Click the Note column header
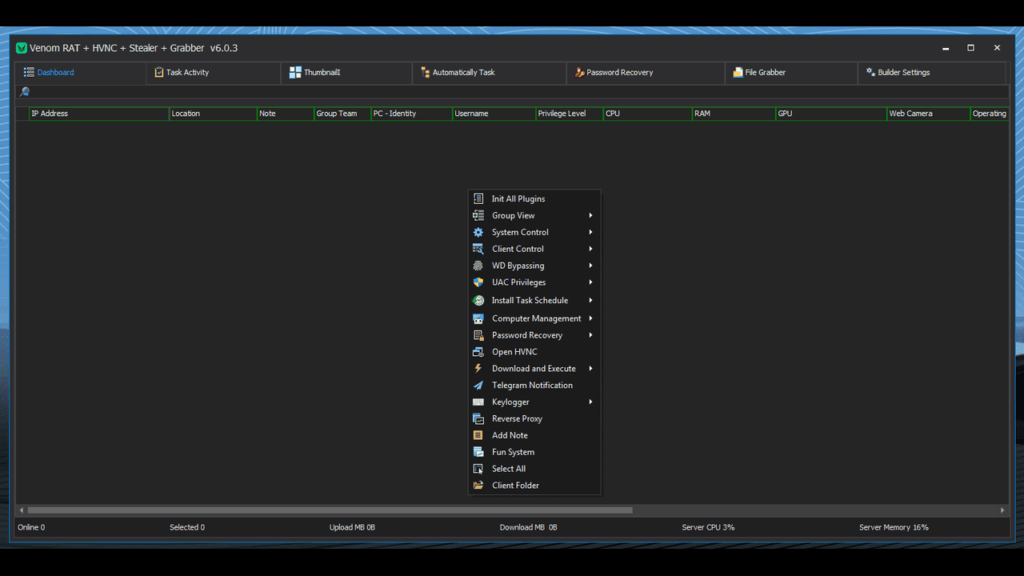The image size is (1024, 576). [x=285, y=114]
